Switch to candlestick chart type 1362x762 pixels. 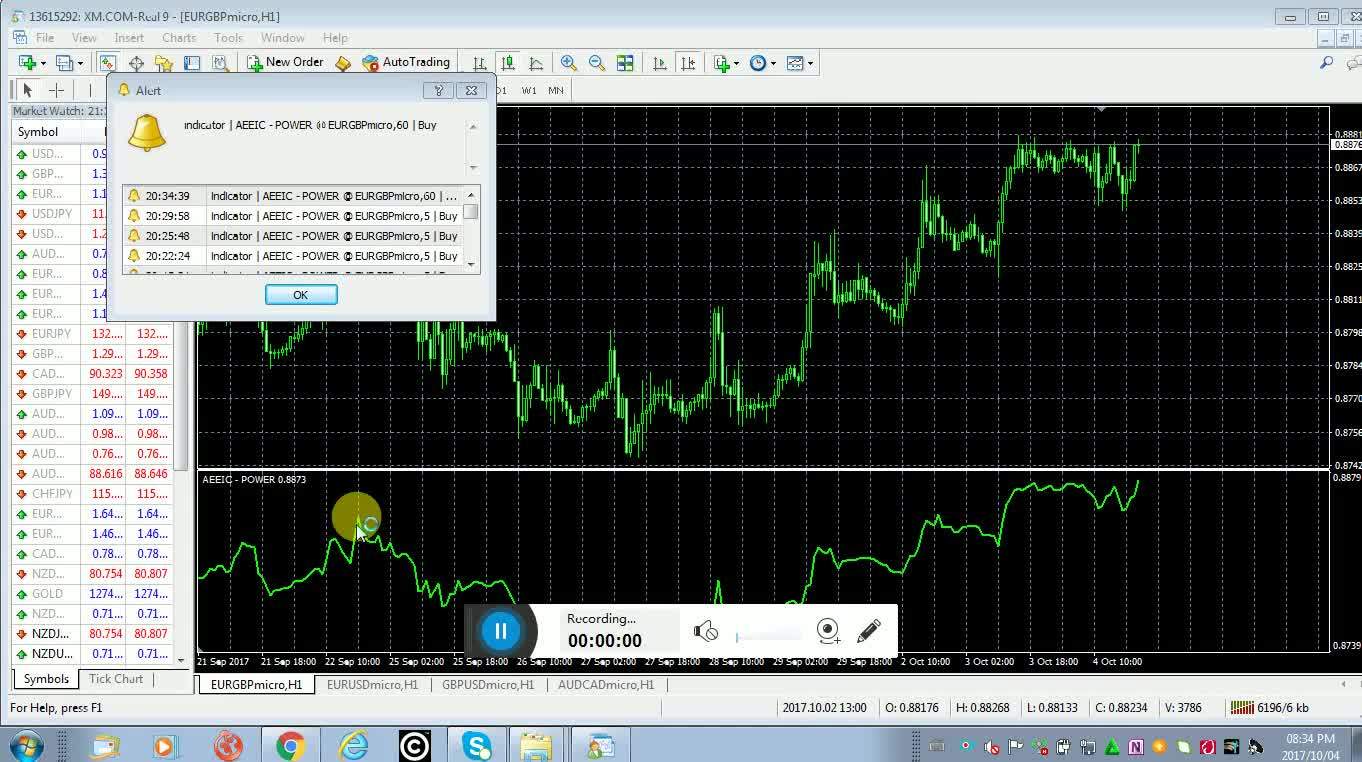coord(508,63)
